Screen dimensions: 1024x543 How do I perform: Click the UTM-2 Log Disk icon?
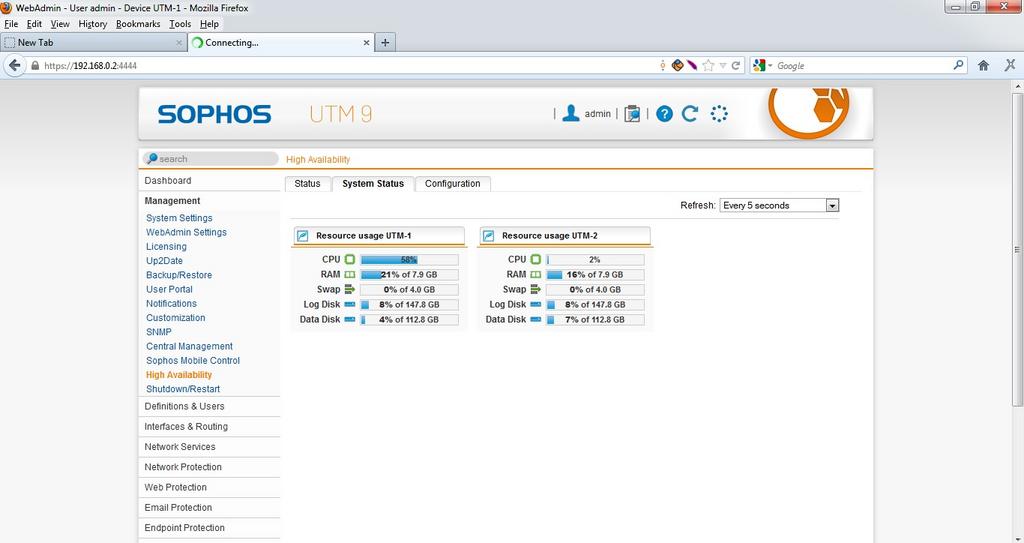tap(536, 304)
